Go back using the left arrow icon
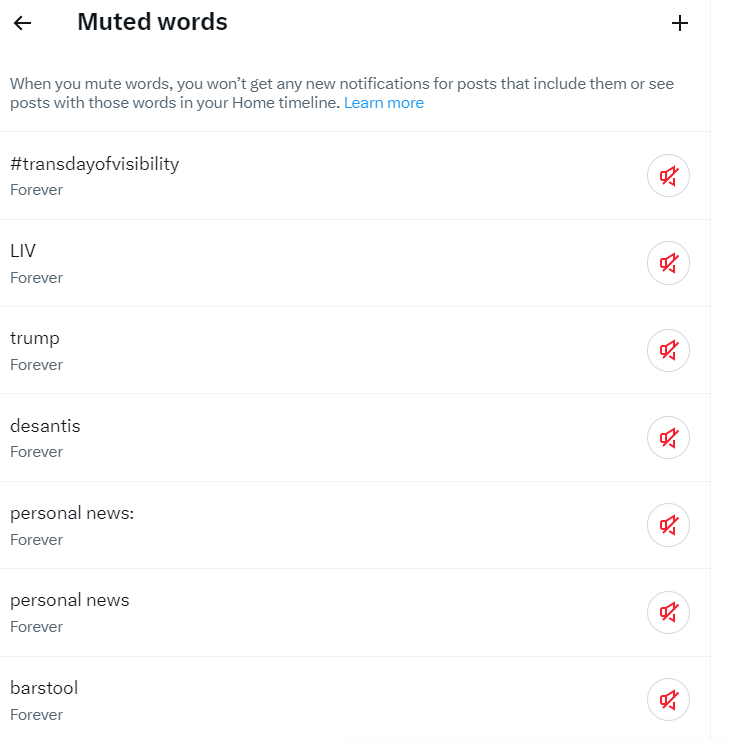The height and width of the screenshot is (741, 732). tap(22, 23)
